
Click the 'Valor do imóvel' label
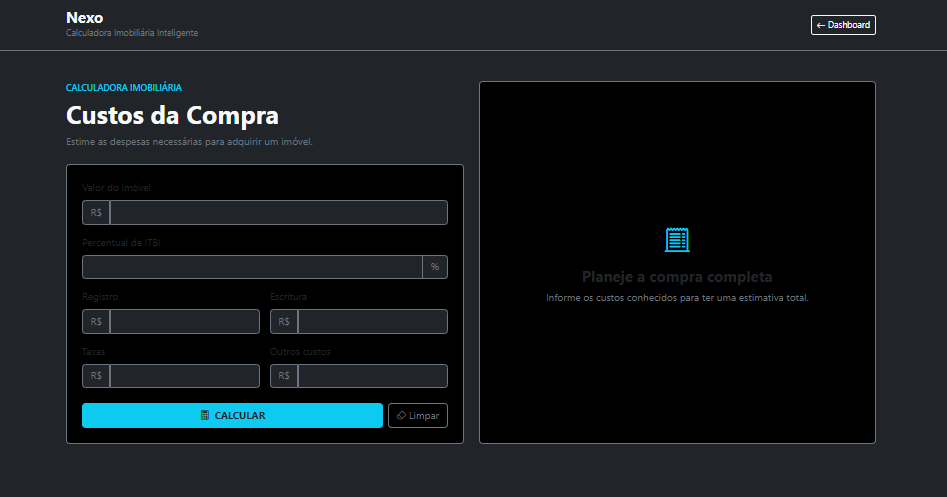coord(117,188)
